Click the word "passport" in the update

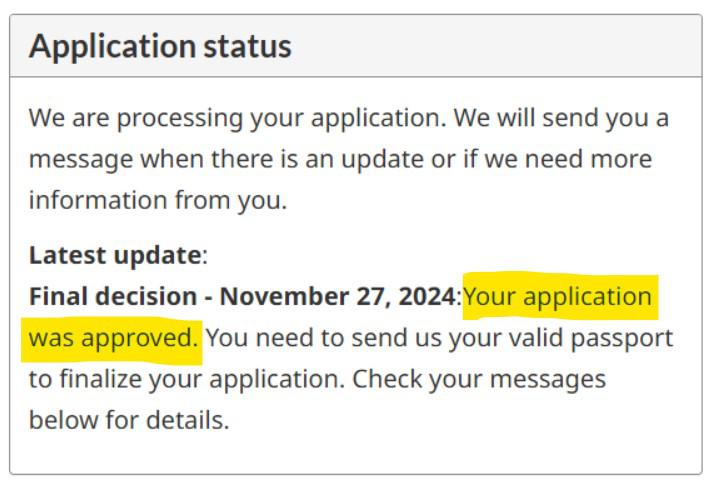[628, 338]
